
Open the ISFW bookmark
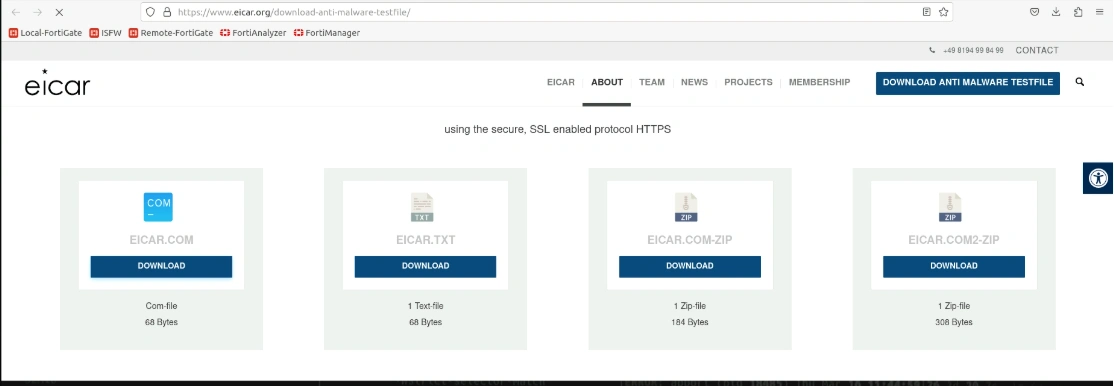click(106, 33)
